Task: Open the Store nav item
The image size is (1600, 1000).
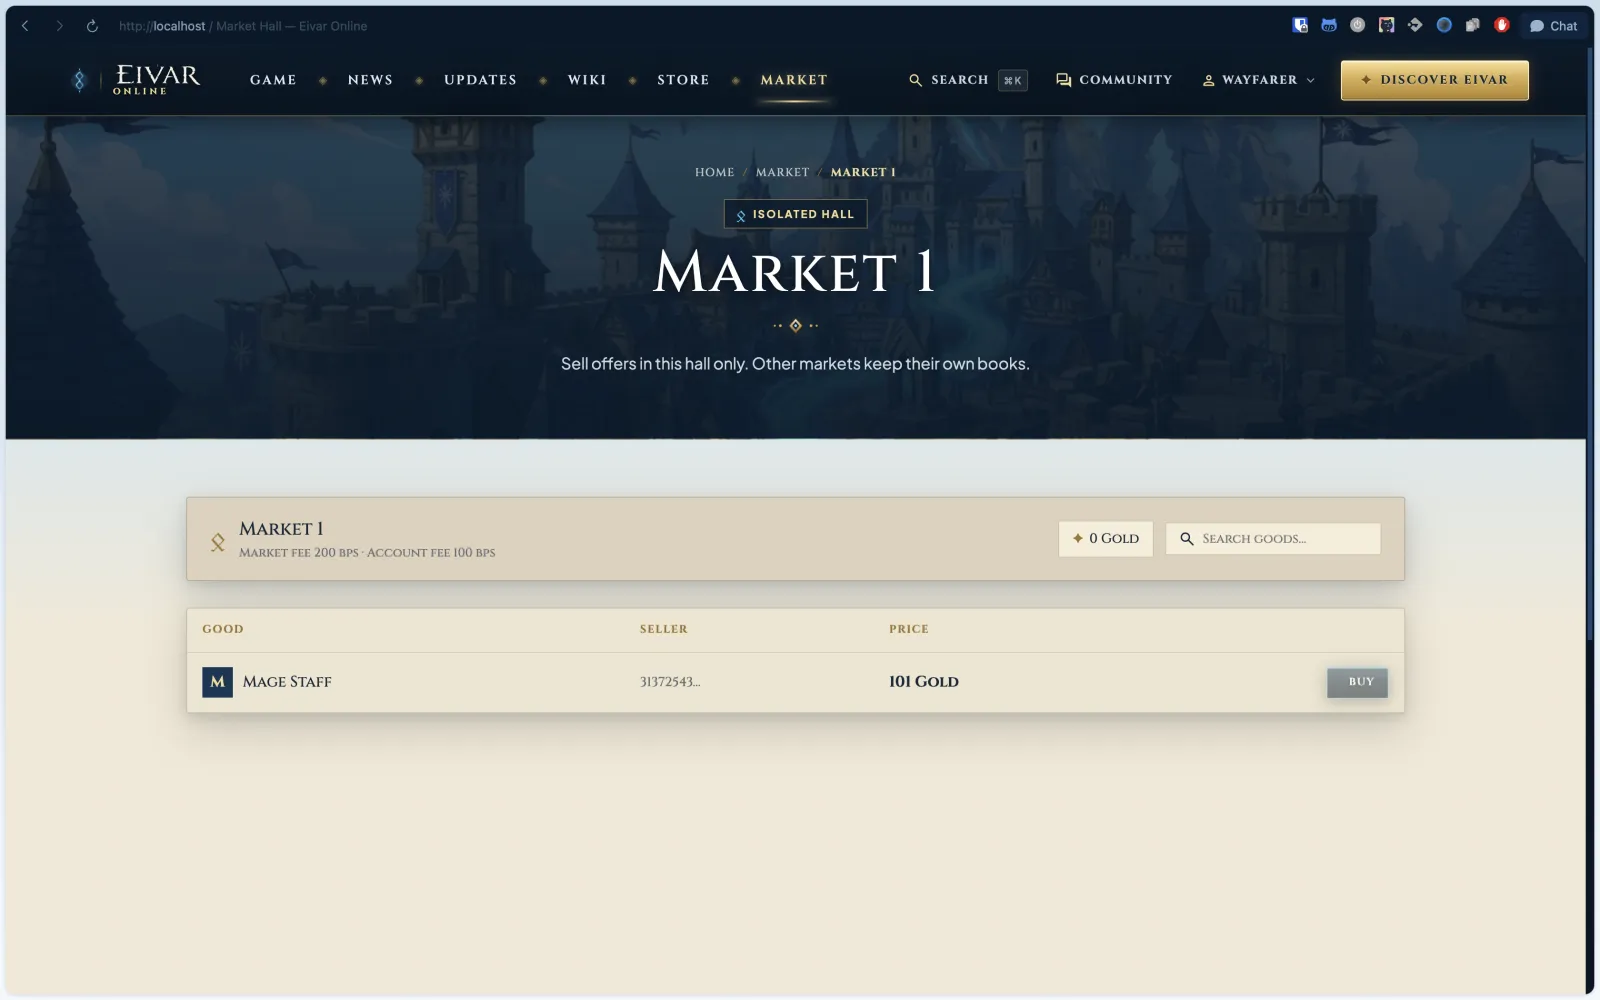Action: (x=683, y=80)
